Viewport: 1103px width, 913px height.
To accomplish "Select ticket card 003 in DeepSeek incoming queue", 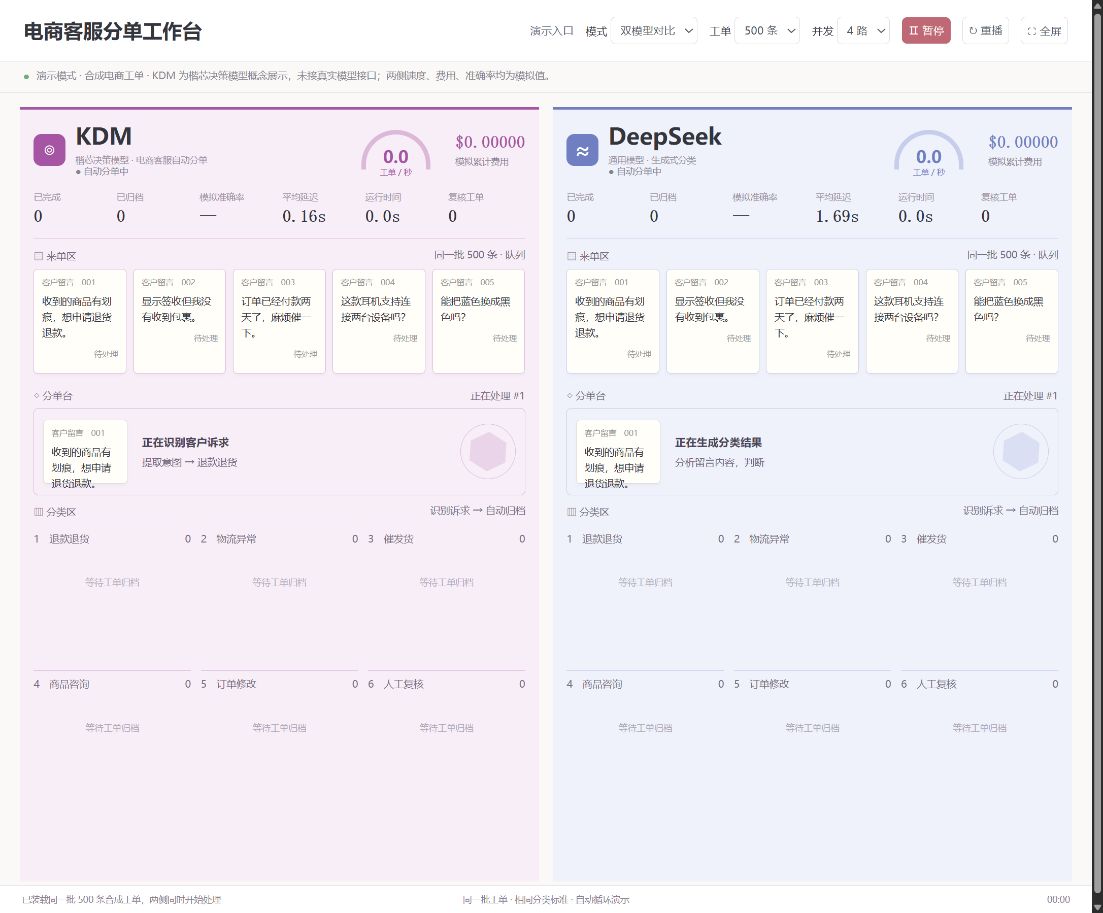I will pyautogui.click(x=812, y=321).
